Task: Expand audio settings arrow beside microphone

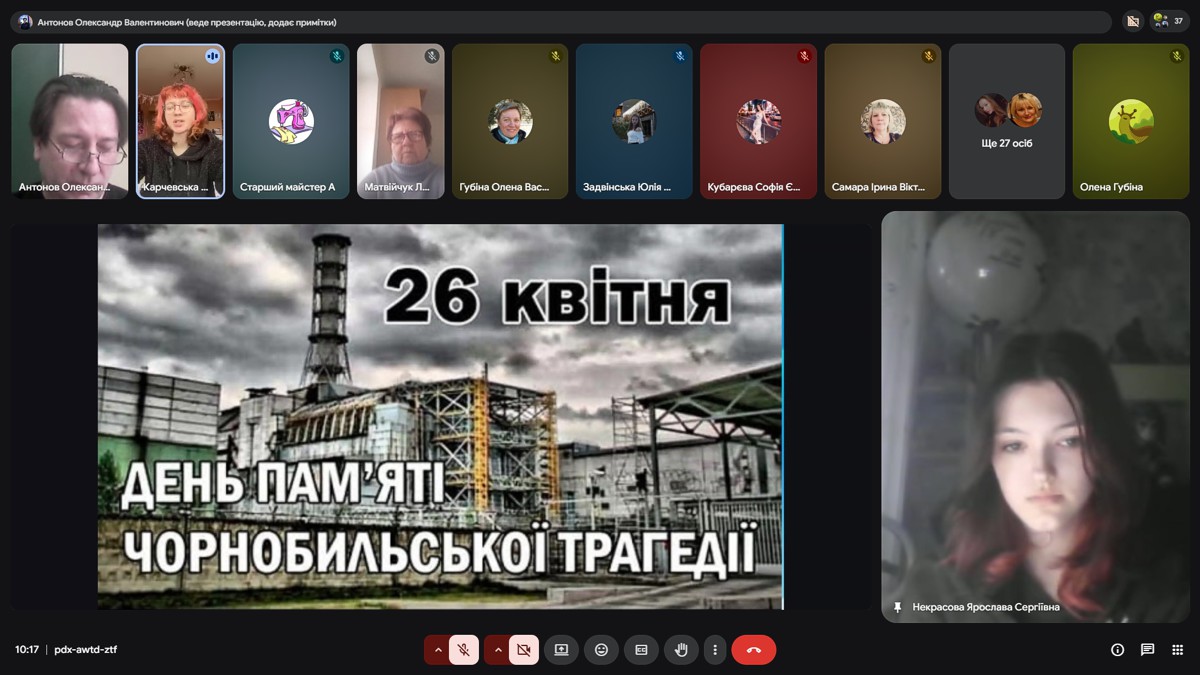Action: [x=437, y=650]
